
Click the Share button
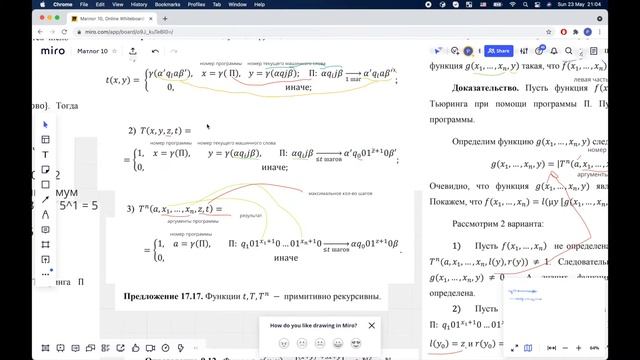coord(498,51)
